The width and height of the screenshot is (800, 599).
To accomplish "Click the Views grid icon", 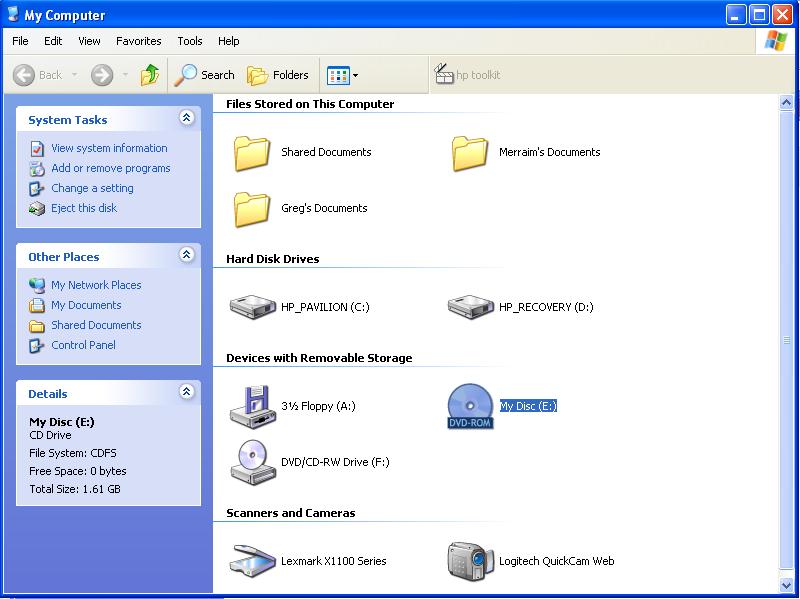I will click(x=338, y=76).
